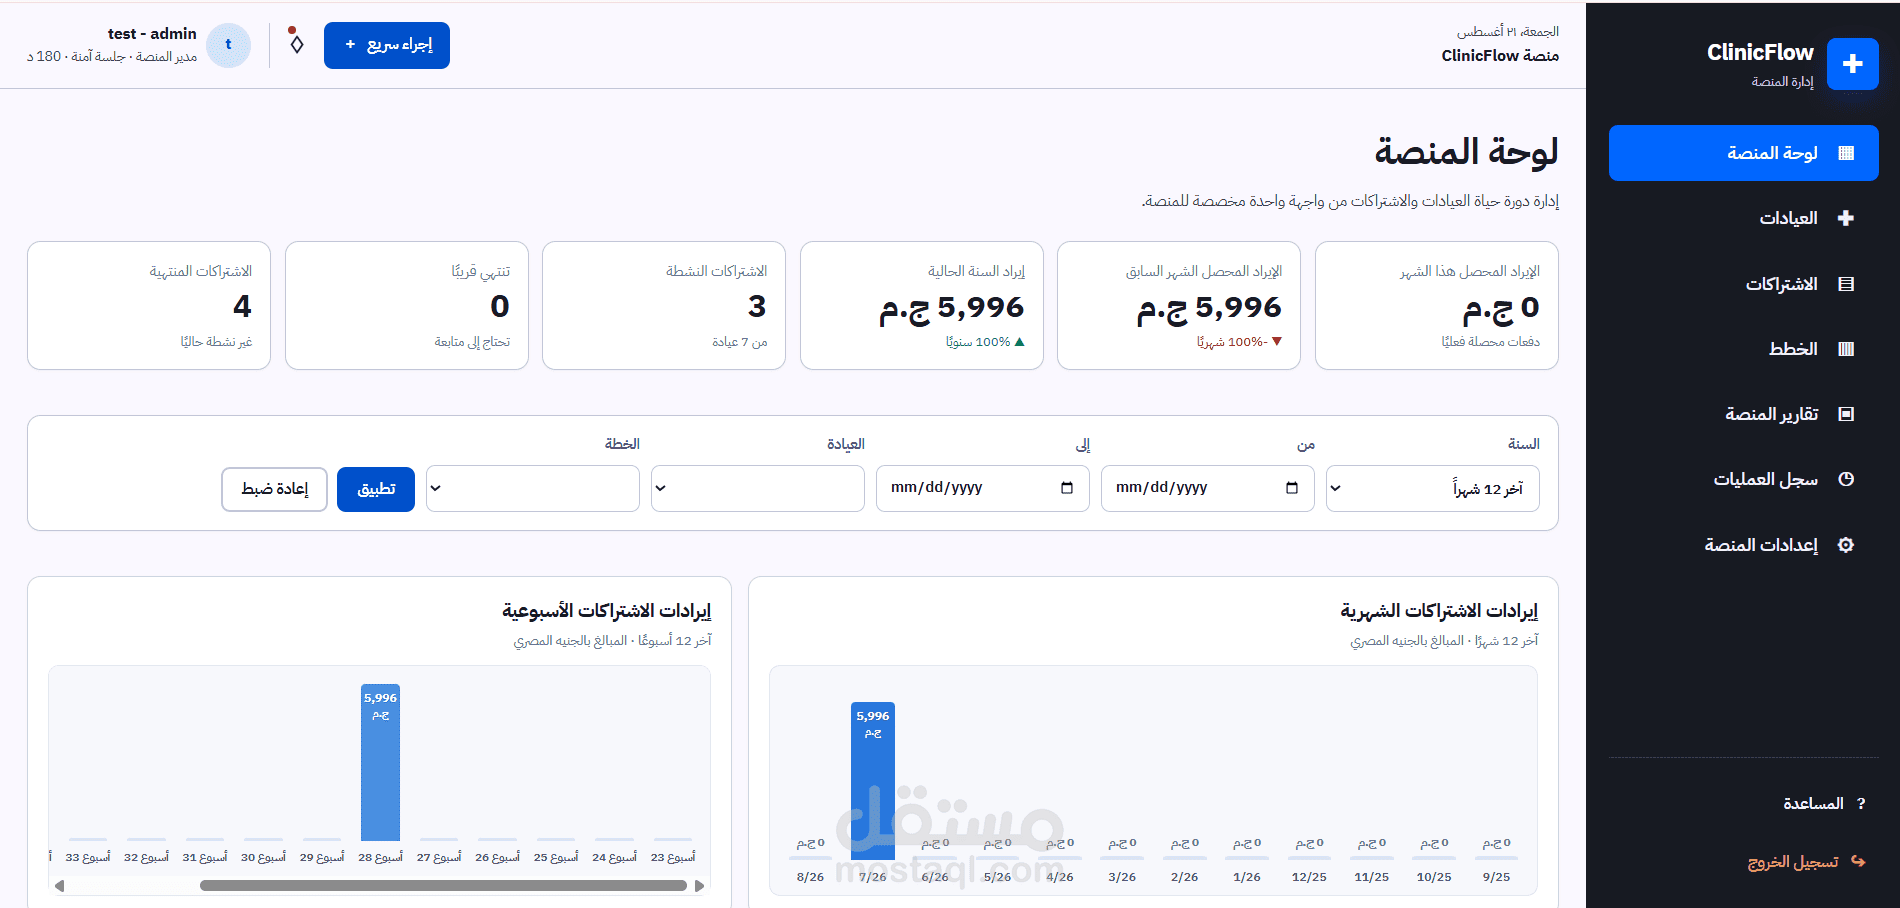The height and width of the screenshot is (908, 1900).
Task: Click the لوحة المنصة page heading
Action: click(x=1466, y=151)
